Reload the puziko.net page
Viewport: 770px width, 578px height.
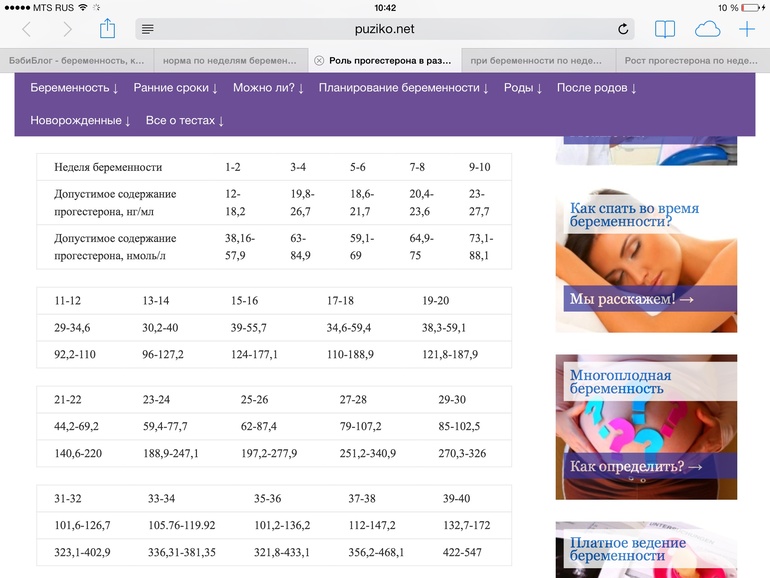(x=623, y=30)
